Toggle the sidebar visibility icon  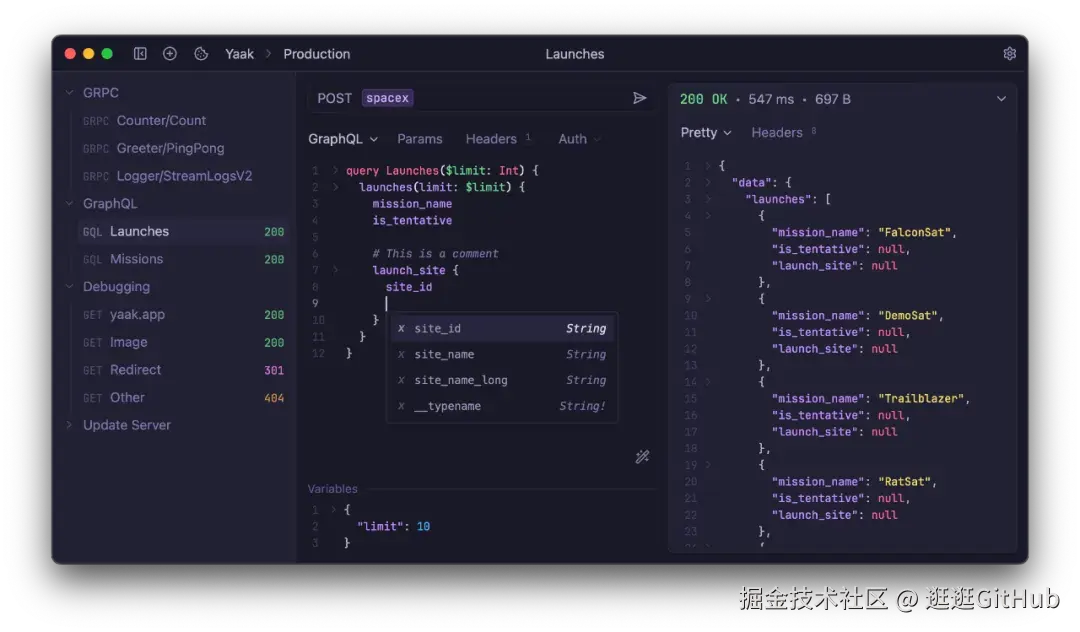140,53
